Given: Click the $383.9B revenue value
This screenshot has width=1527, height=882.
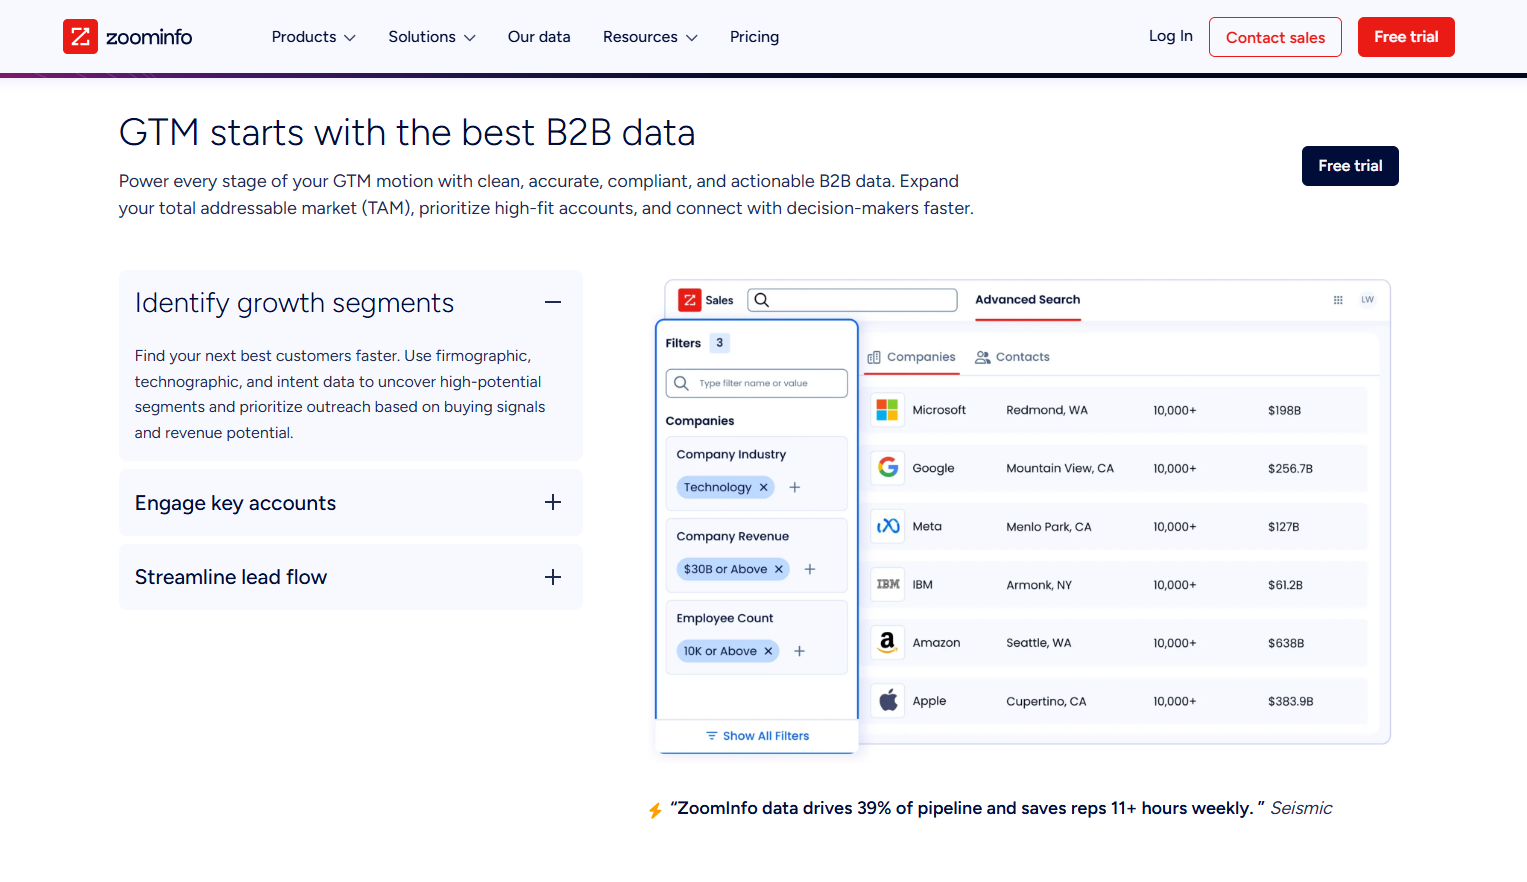Looking at the screenshot, I should point(1291,701).
